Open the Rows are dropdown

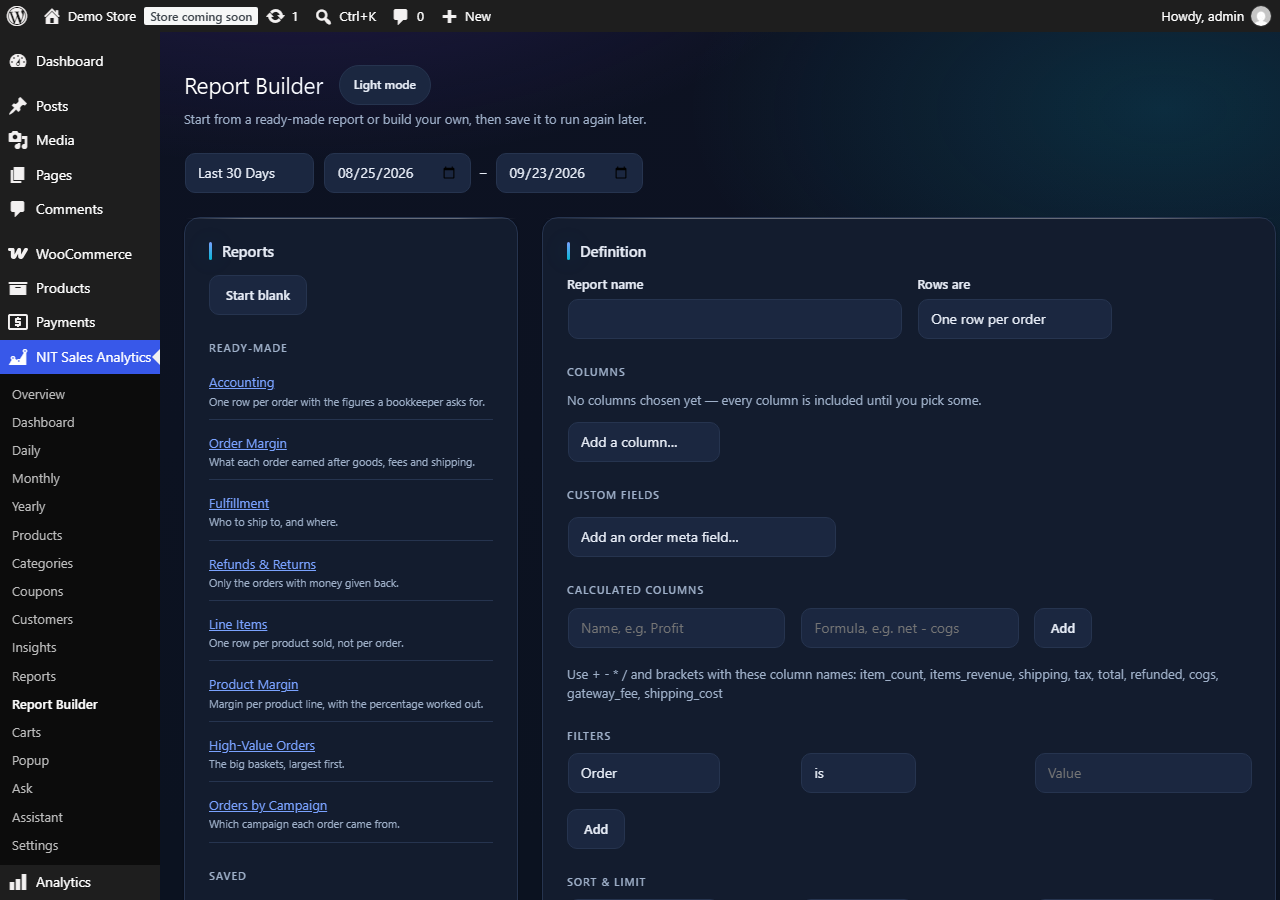pos(1014,319)
